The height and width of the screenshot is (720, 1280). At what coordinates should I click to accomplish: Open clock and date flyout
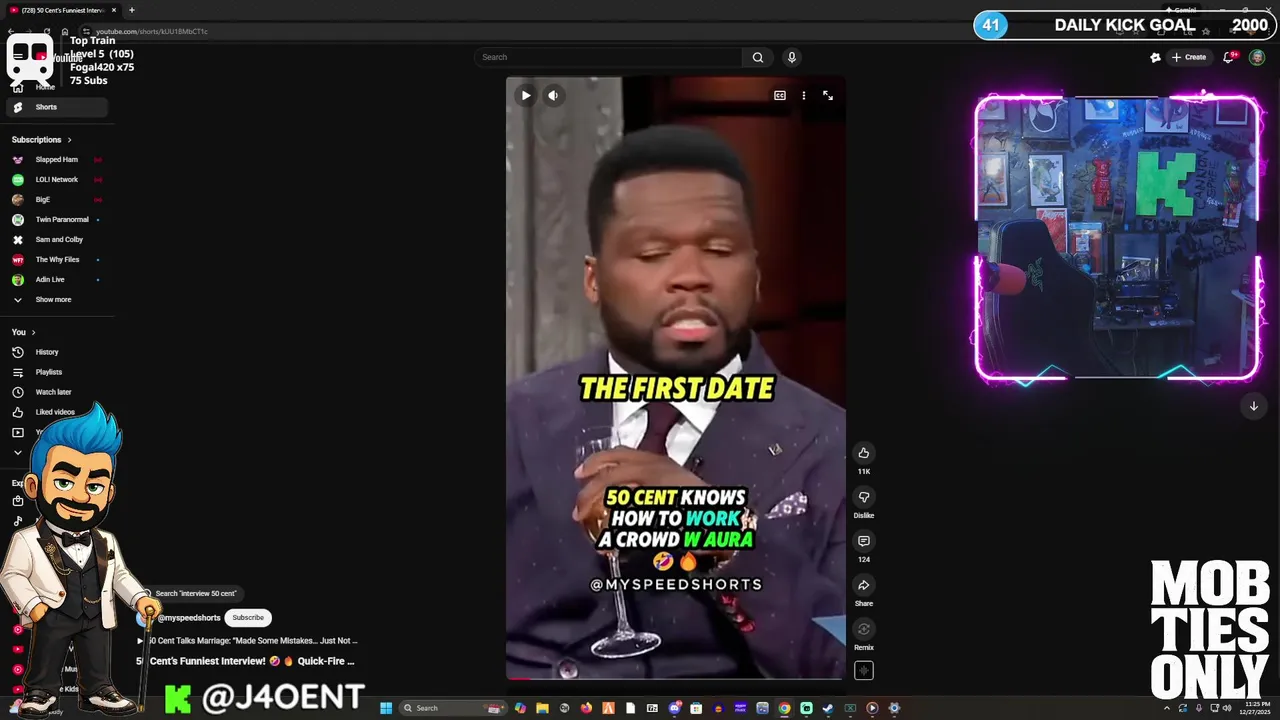click(1254, 708)
